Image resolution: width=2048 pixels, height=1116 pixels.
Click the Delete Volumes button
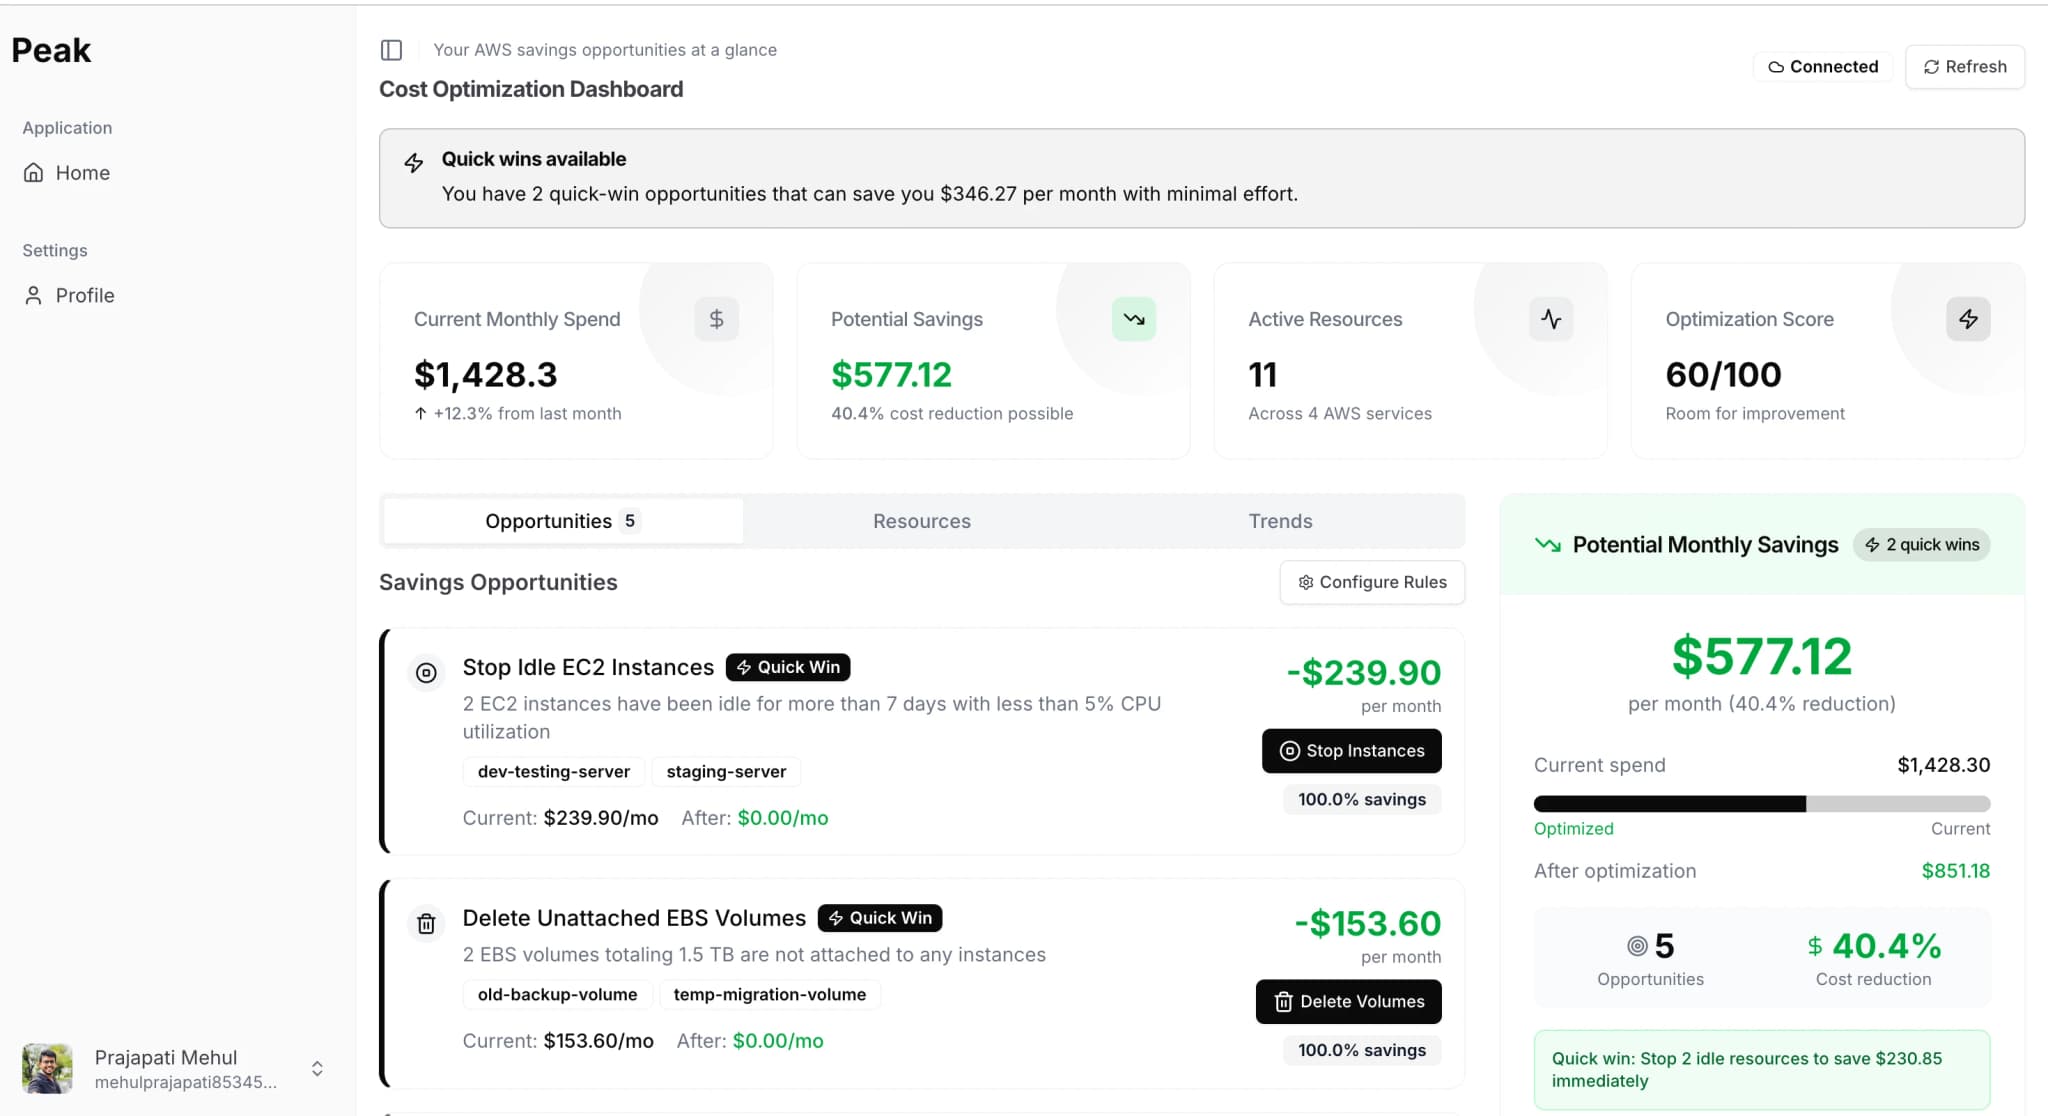[1348, 1002]
